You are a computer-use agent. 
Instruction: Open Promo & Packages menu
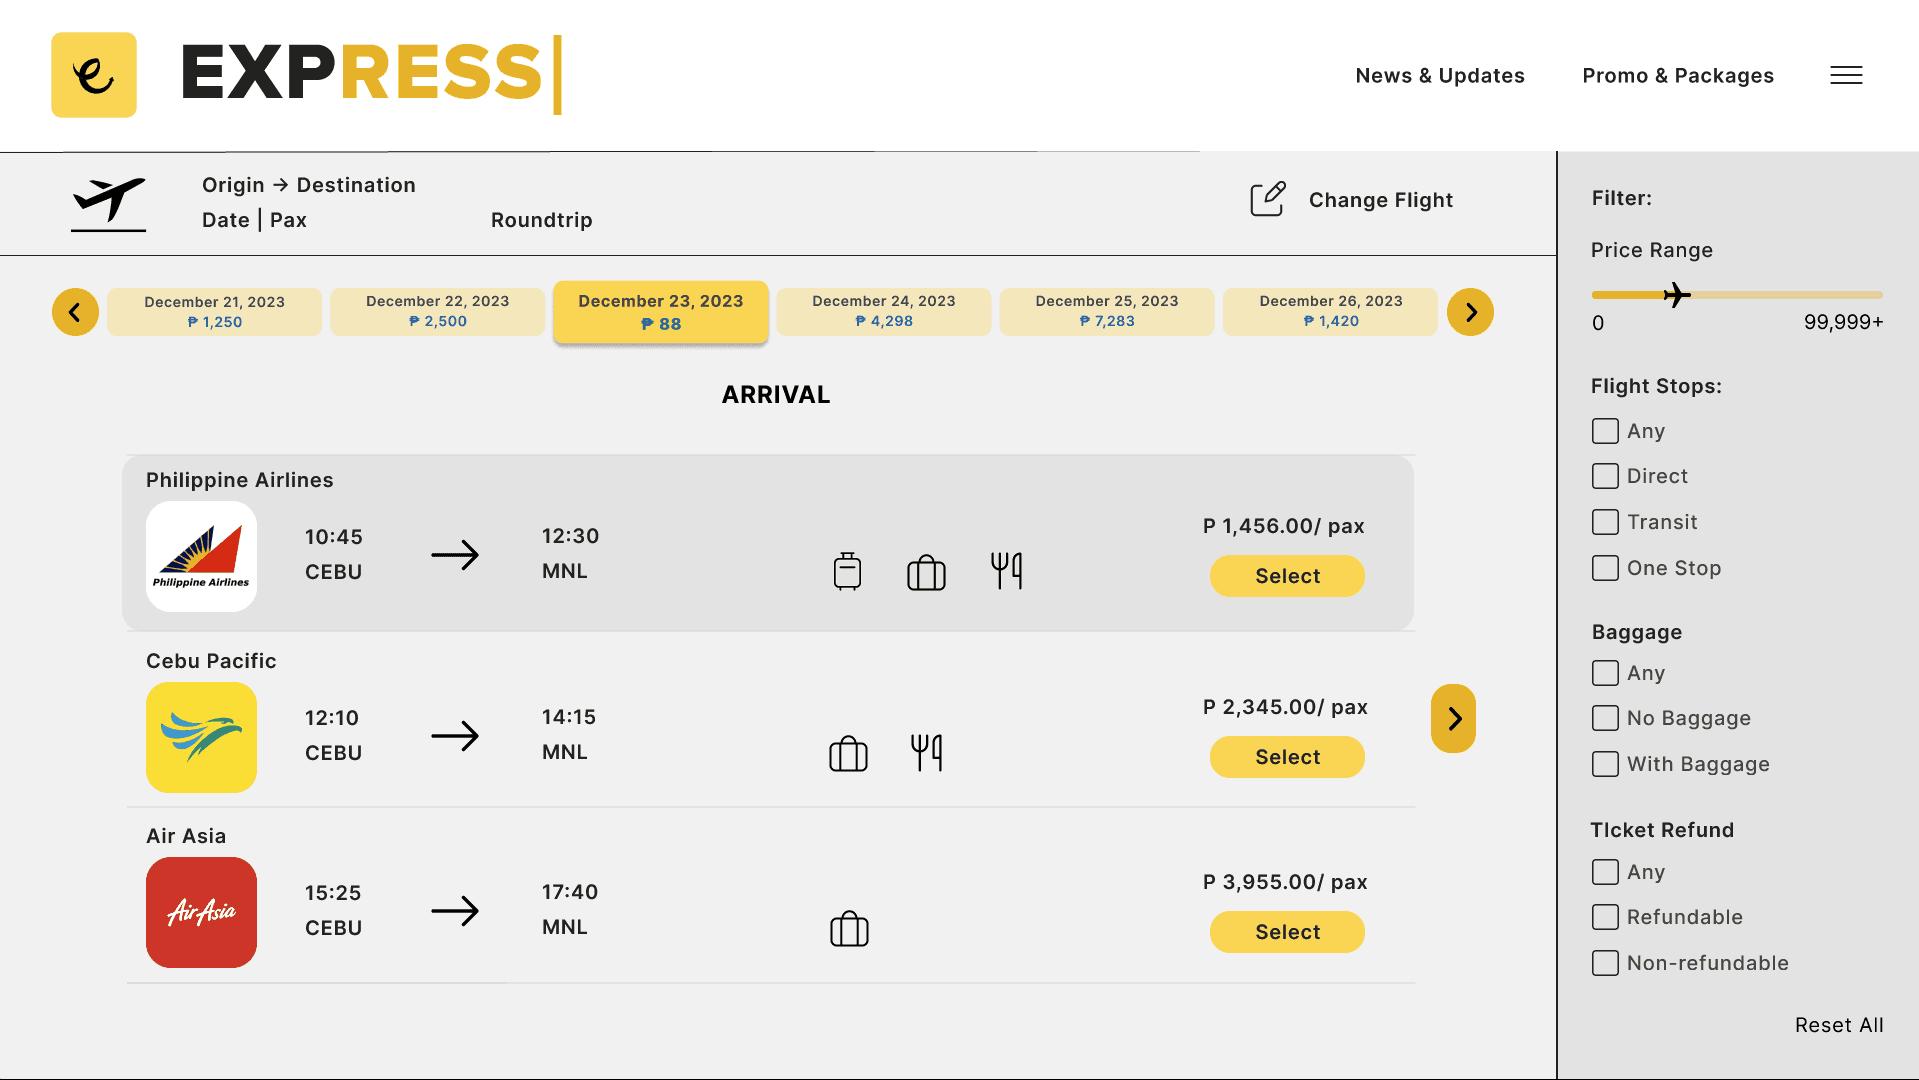click(x=1678, y=76)
